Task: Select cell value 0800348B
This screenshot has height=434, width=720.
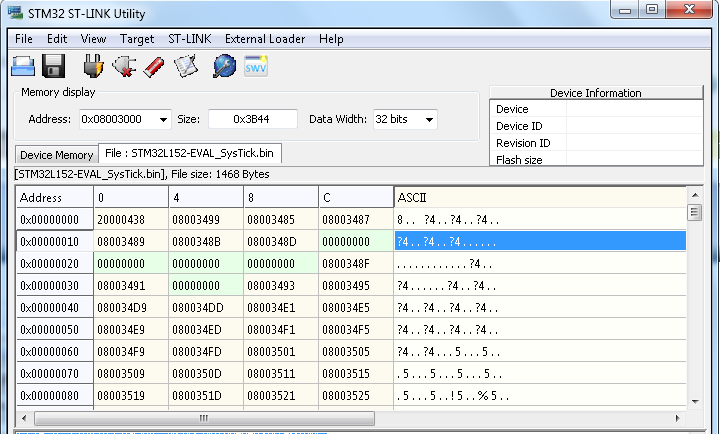Action: [206, 242]
